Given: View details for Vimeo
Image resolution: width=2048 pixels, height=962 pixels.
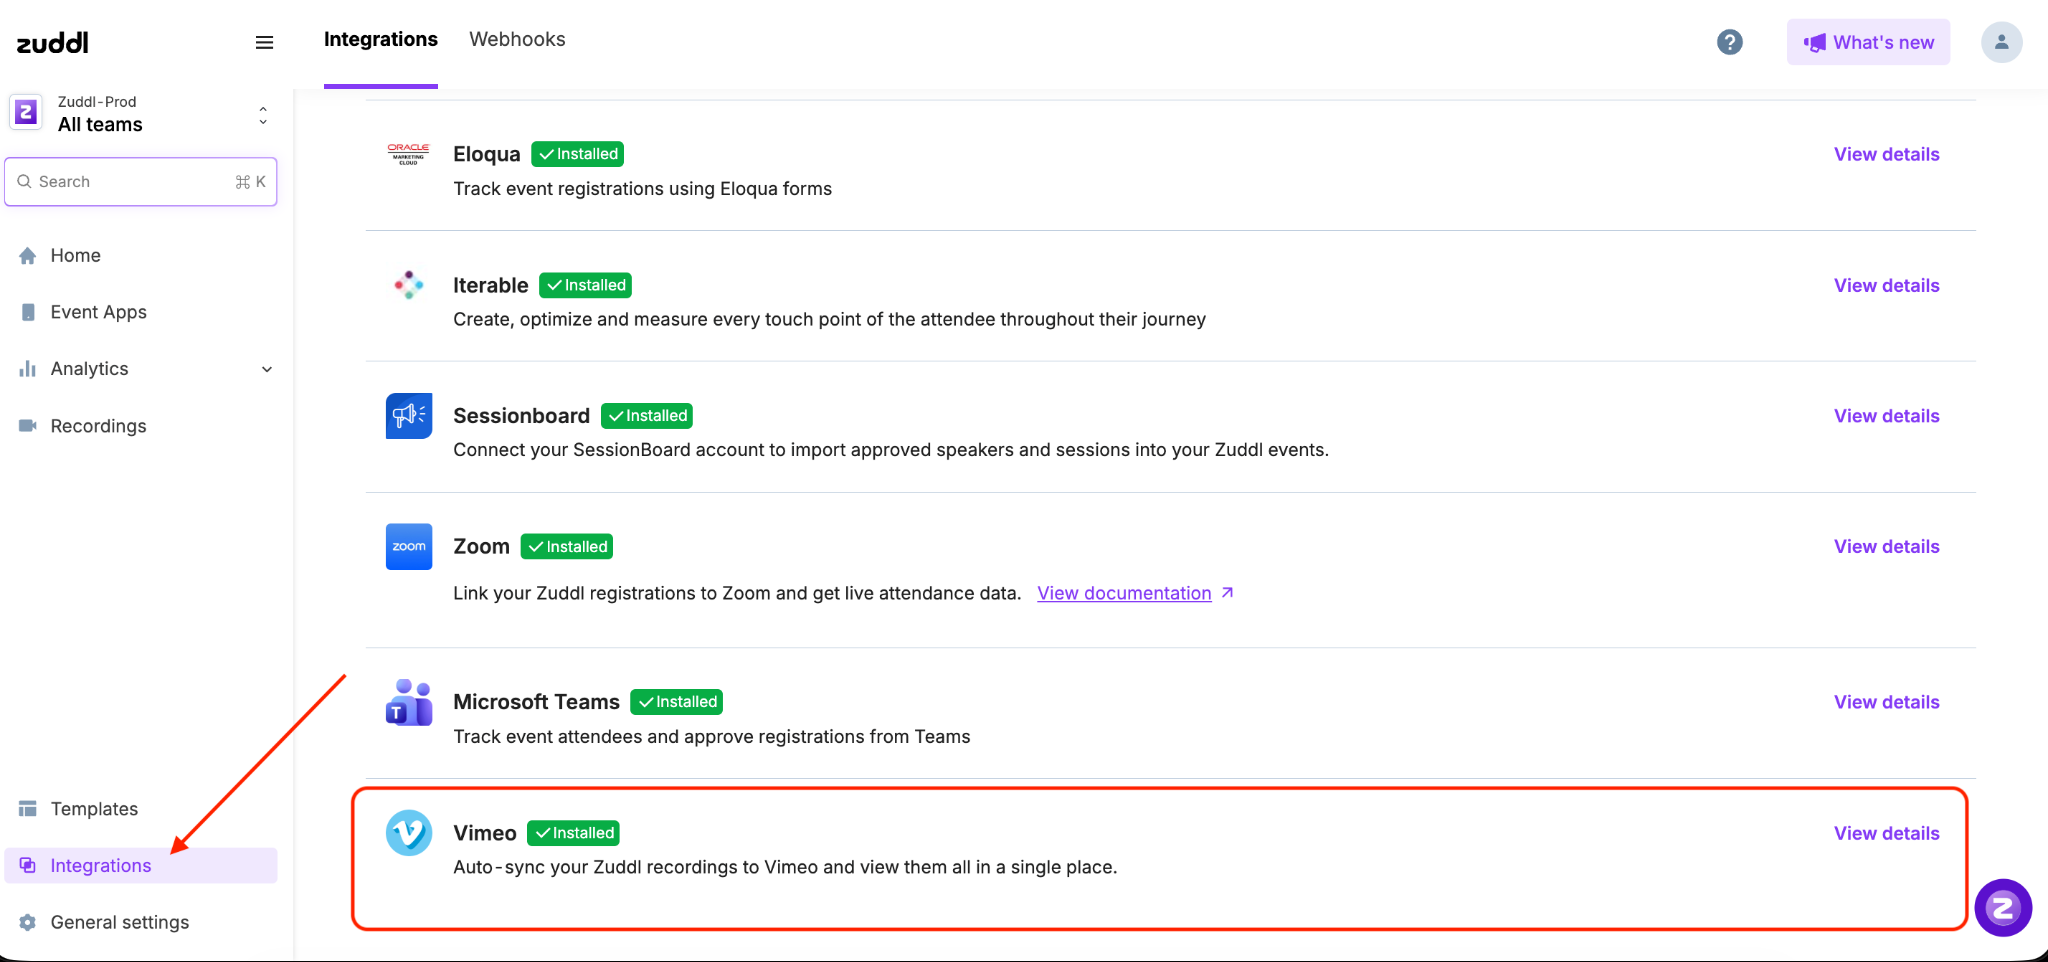Looking at the screenshot, I should [1886, 833].
